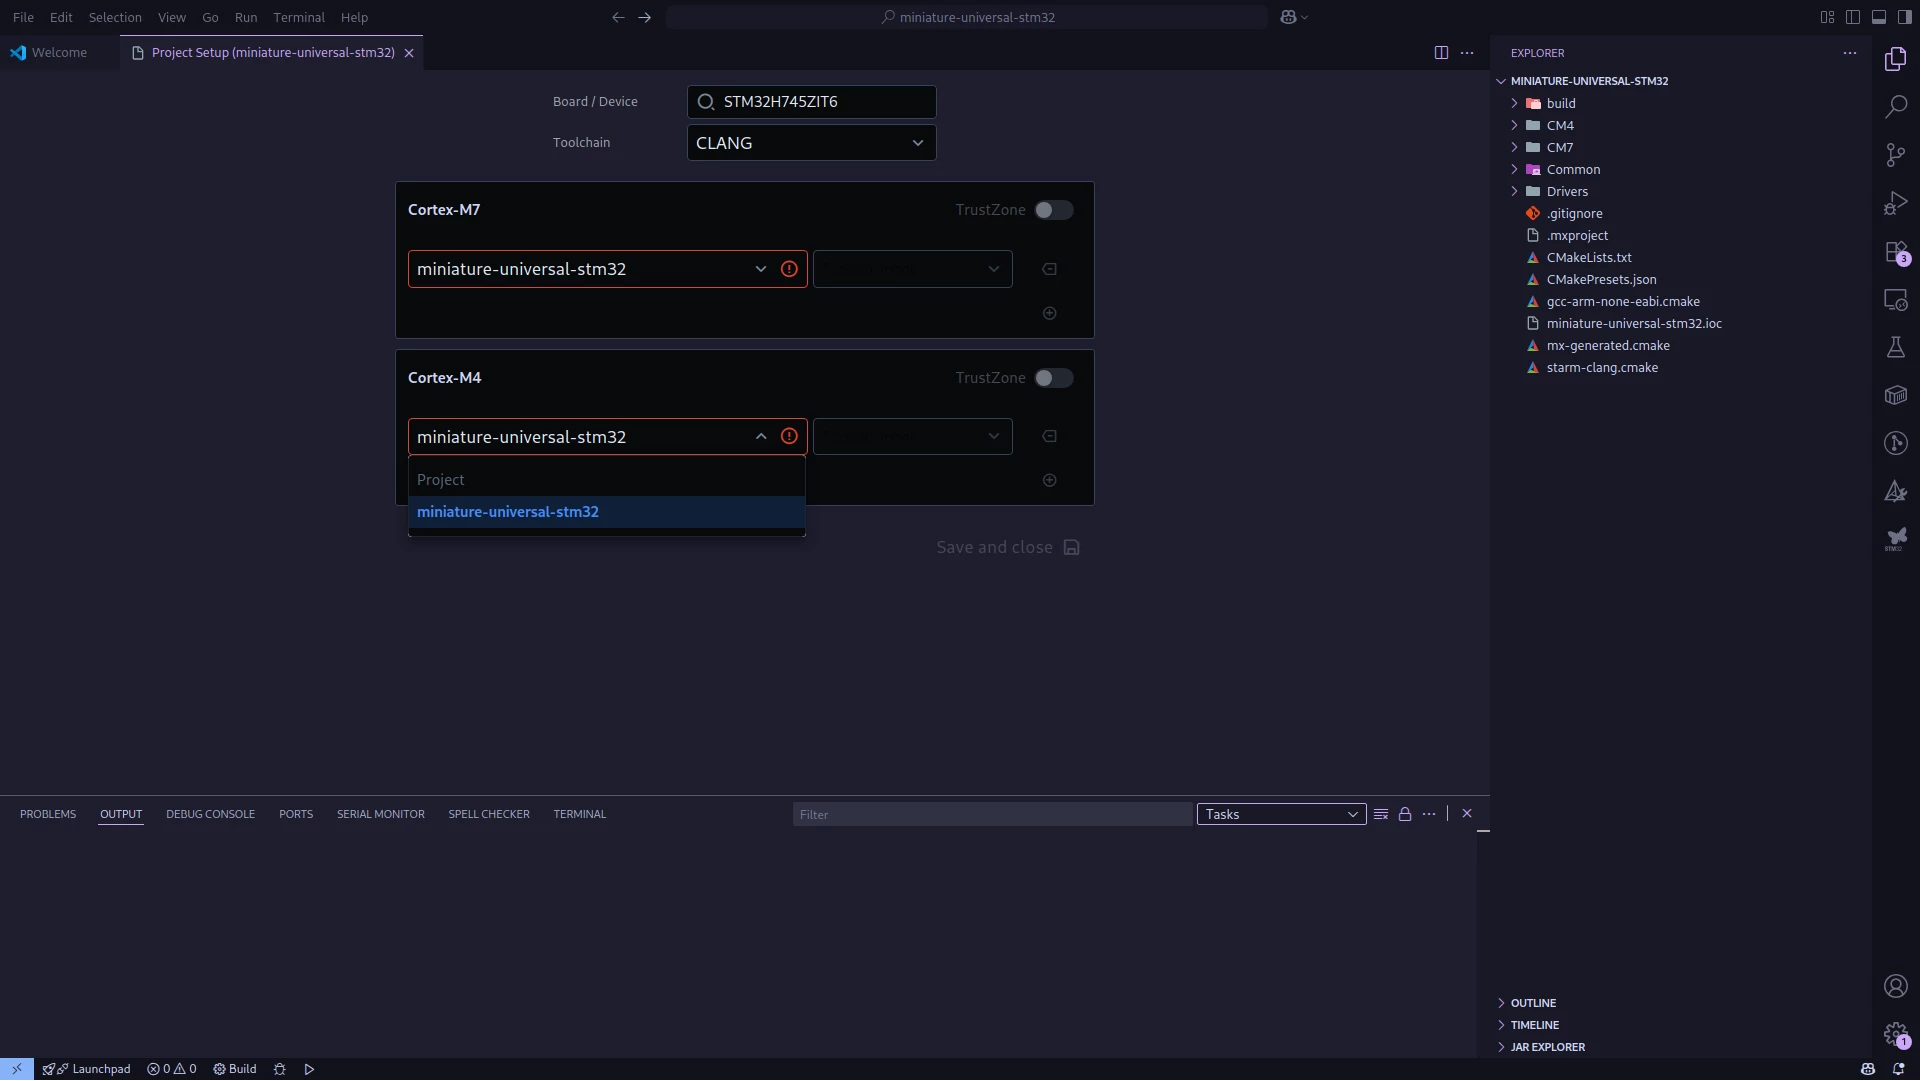Screen dimensions: 1921x1081
Task: Switch to the Welcome tab
Action: tap(59, 53)
